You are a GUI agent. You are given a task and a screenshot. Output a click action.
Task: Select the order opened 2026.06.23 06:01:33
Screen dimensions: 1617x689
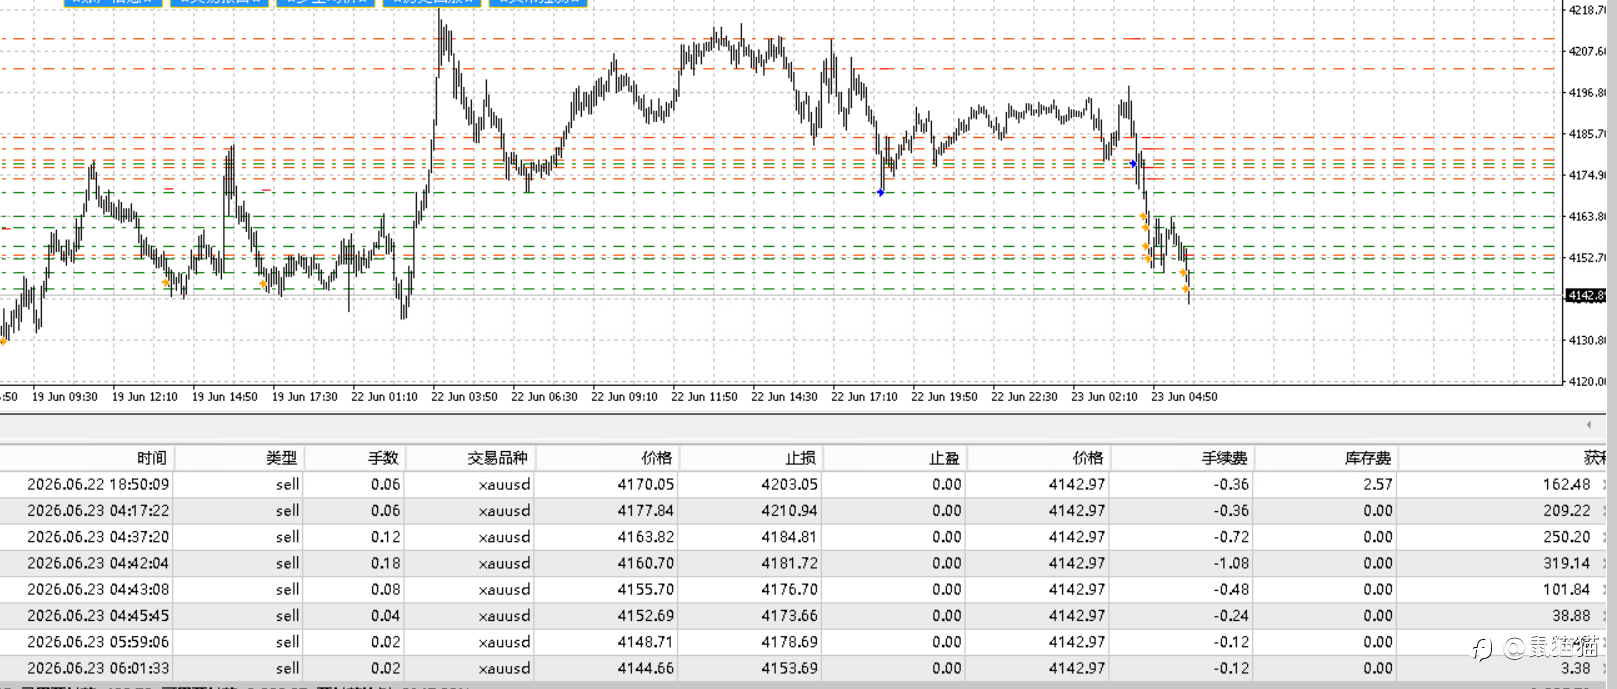pyautogui.click(x=803, y=668)
